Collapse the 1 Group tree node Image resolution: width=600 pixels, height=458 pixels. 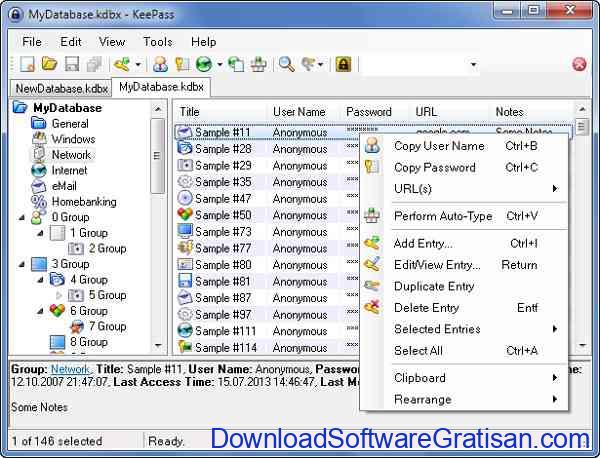point(40,233)
